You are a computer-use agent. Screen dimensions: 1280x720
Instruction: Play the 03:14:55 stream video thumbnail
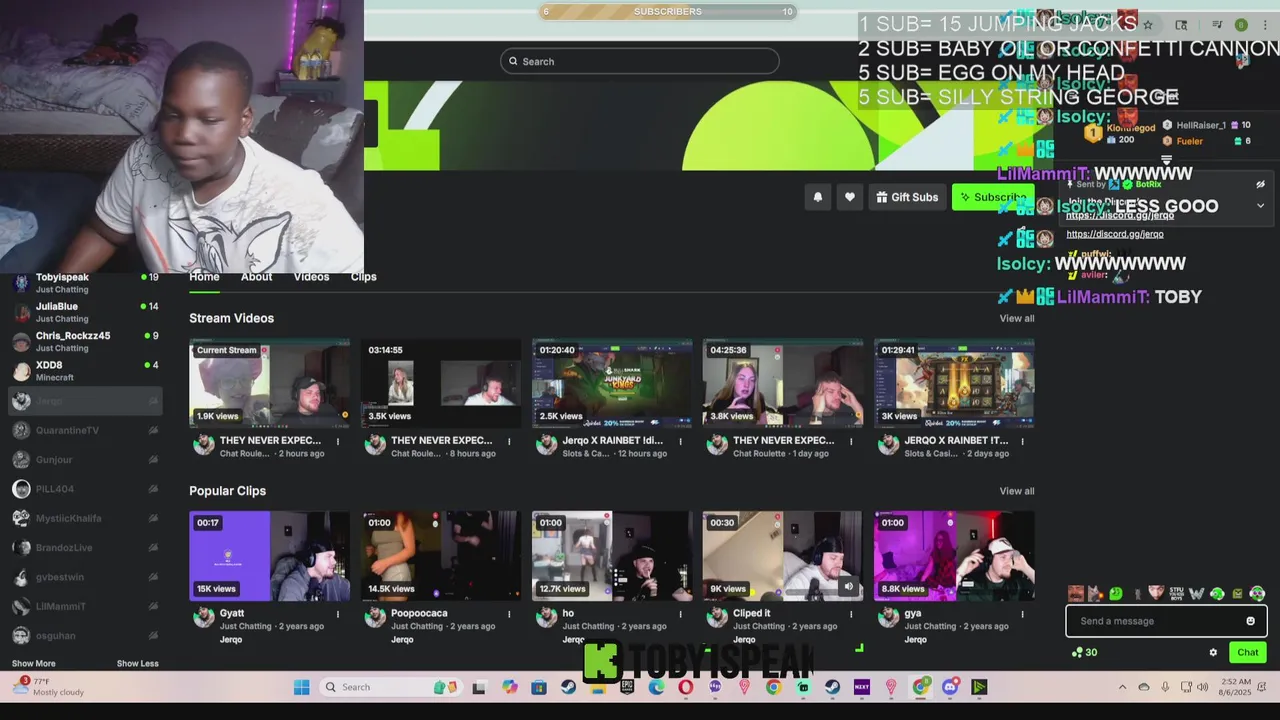[441, 384]
